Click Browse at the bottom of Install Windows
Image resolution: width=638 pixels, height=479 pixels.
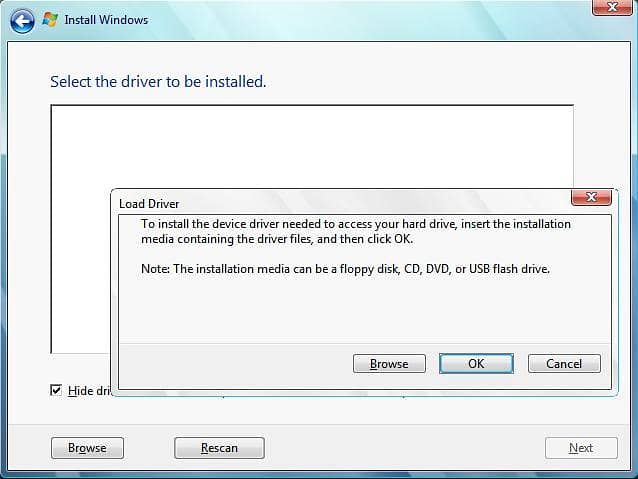tap(87, 448)
